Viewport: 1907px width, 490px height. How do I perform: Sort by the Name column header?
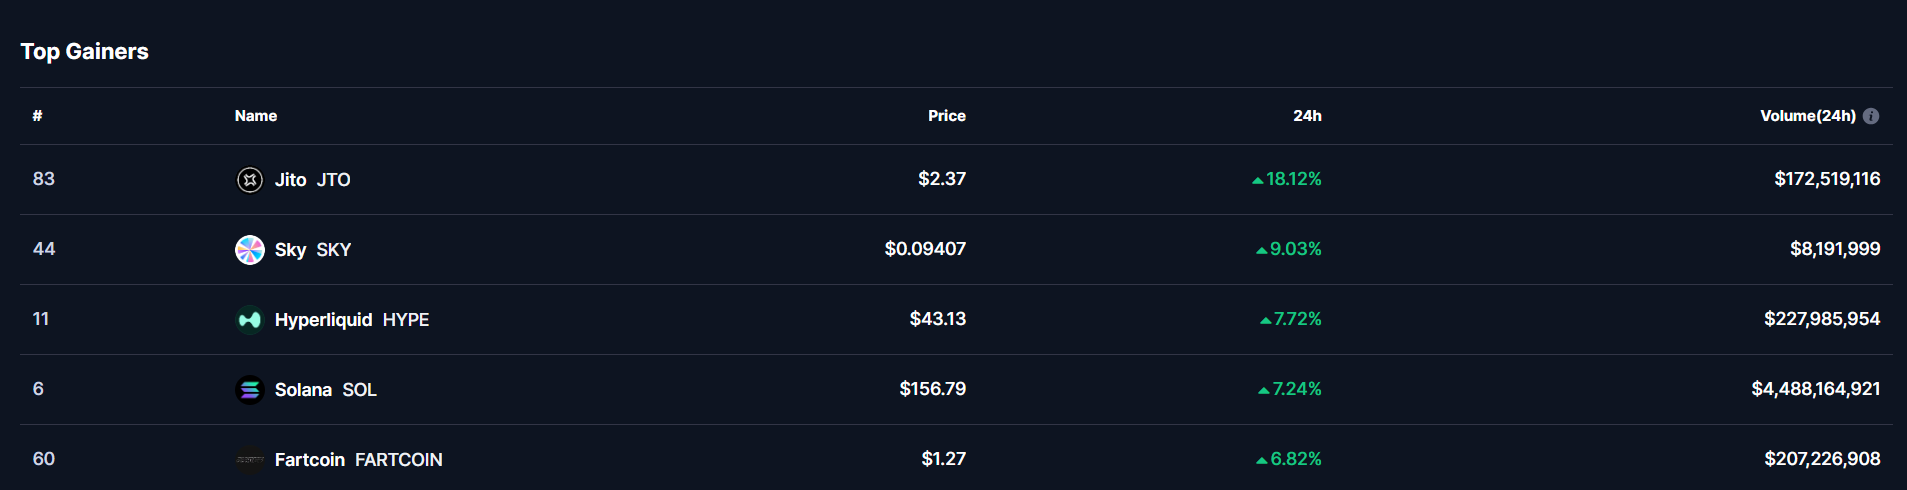[x=256, y=116]
